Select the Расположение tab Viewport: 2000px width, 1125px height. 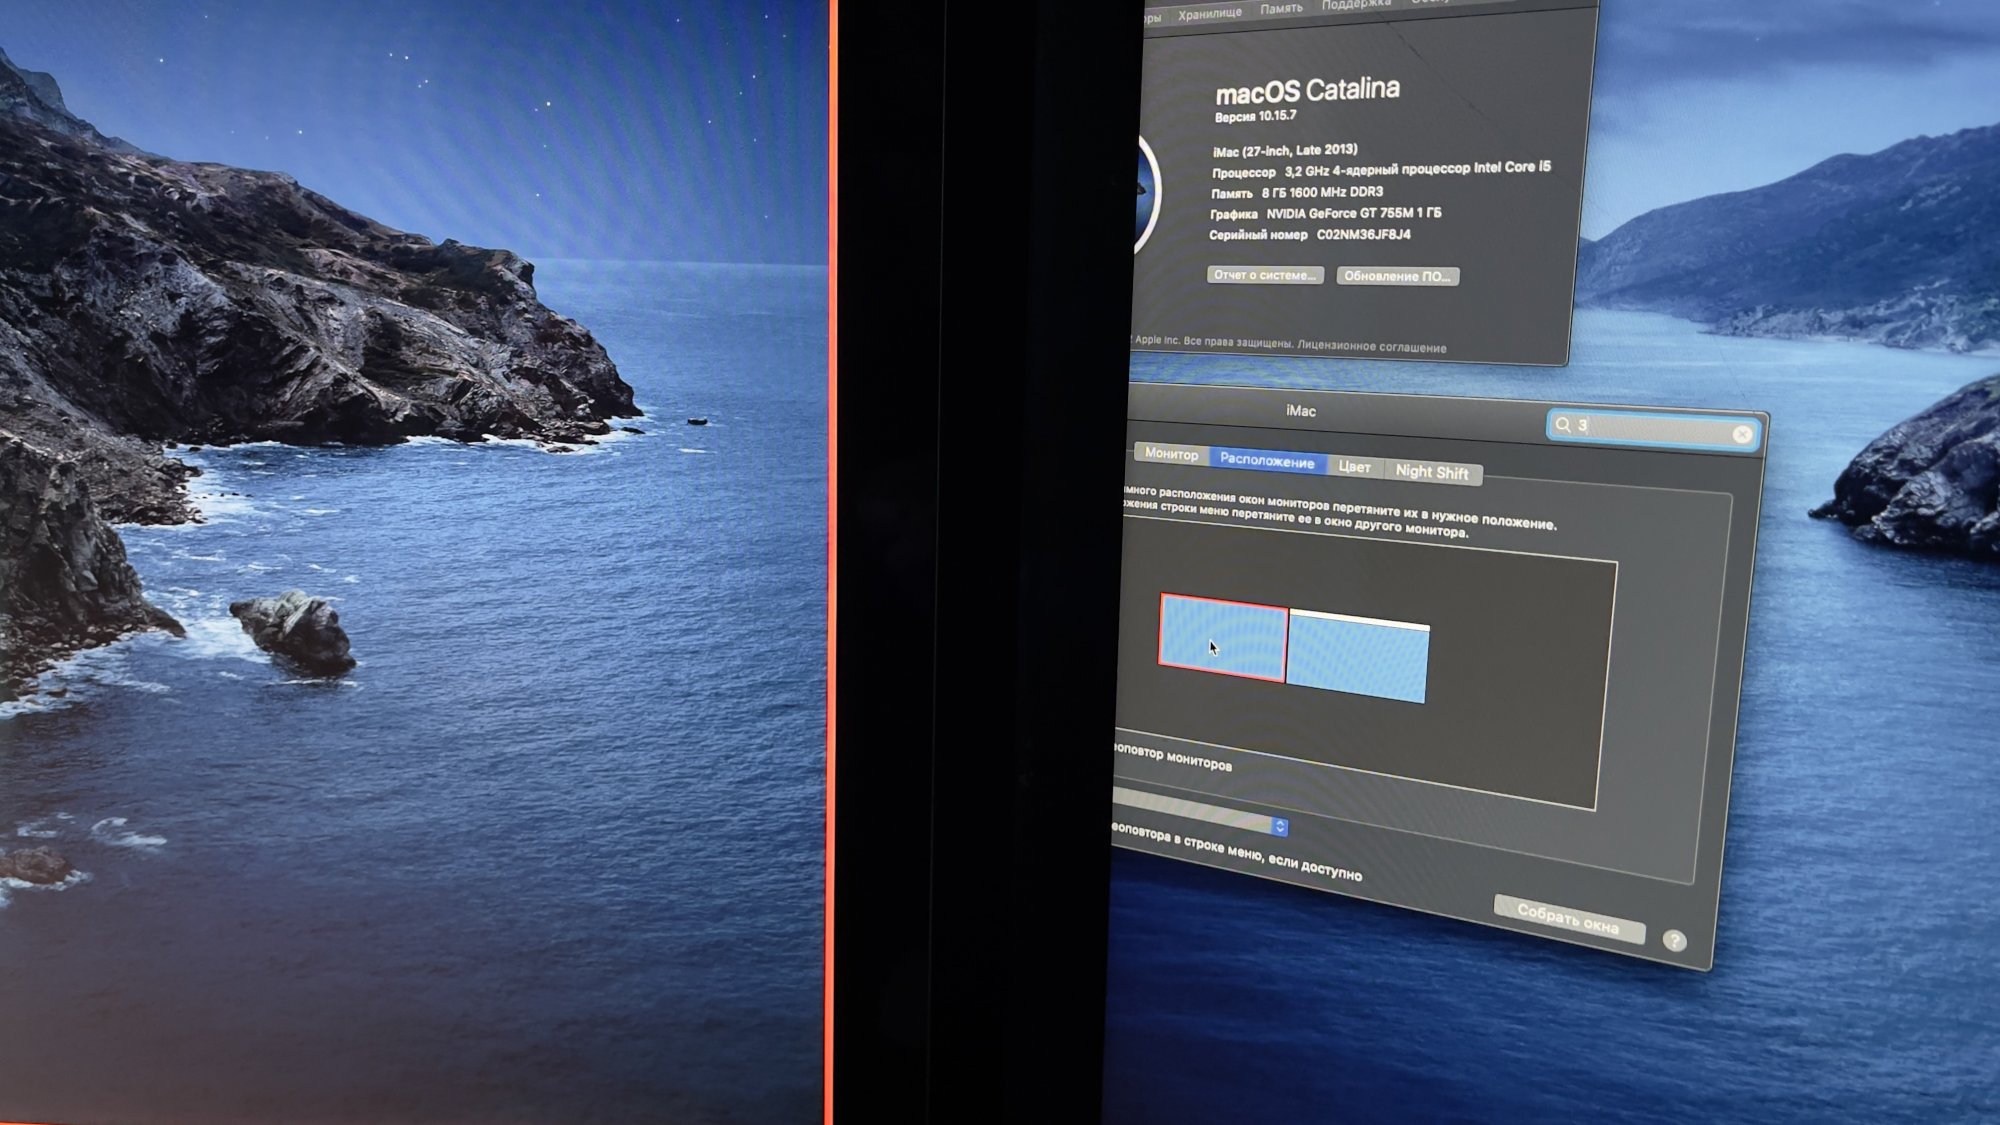(x=1267, y=461)
